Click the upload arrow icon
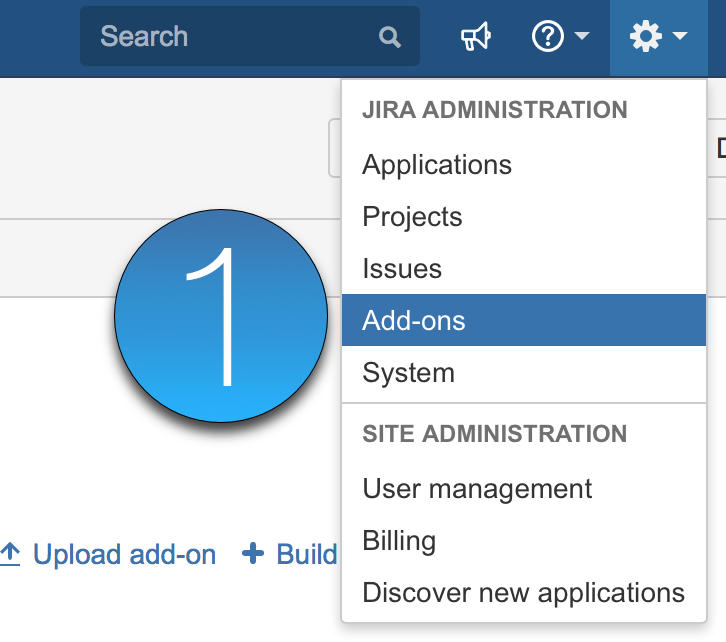This screenshot has width=726, height=642. [x=10, y=554]
